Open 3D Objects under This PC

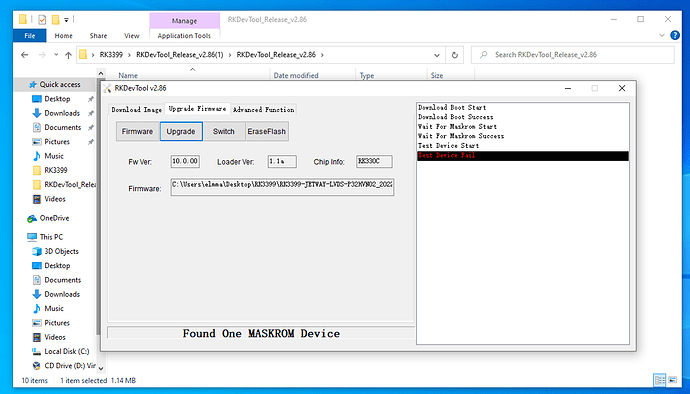click(x=61, y=251)
